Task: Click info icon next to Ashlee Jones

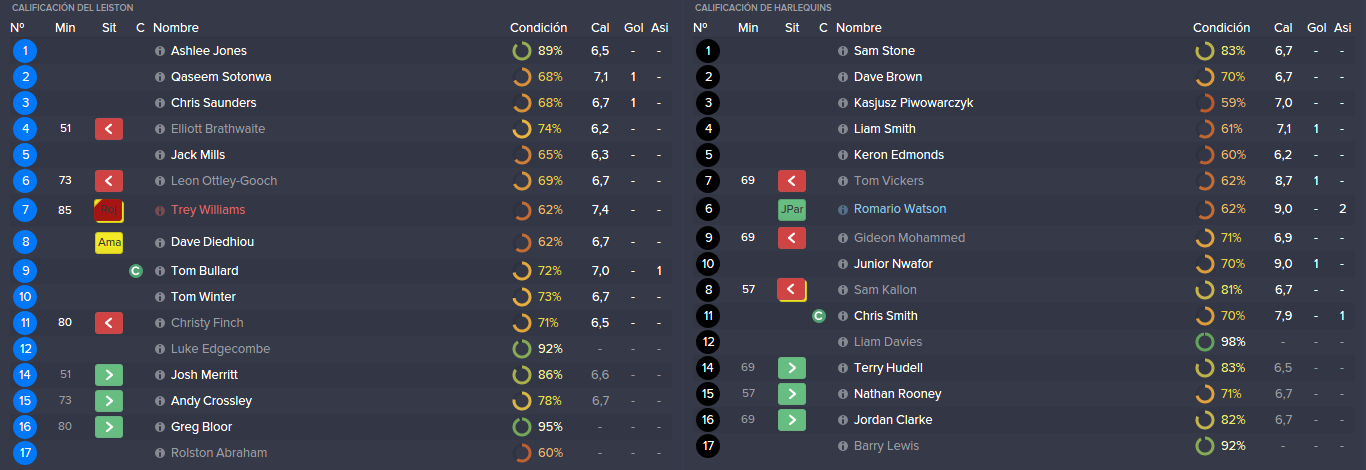Action: click(x=160, y=51)
